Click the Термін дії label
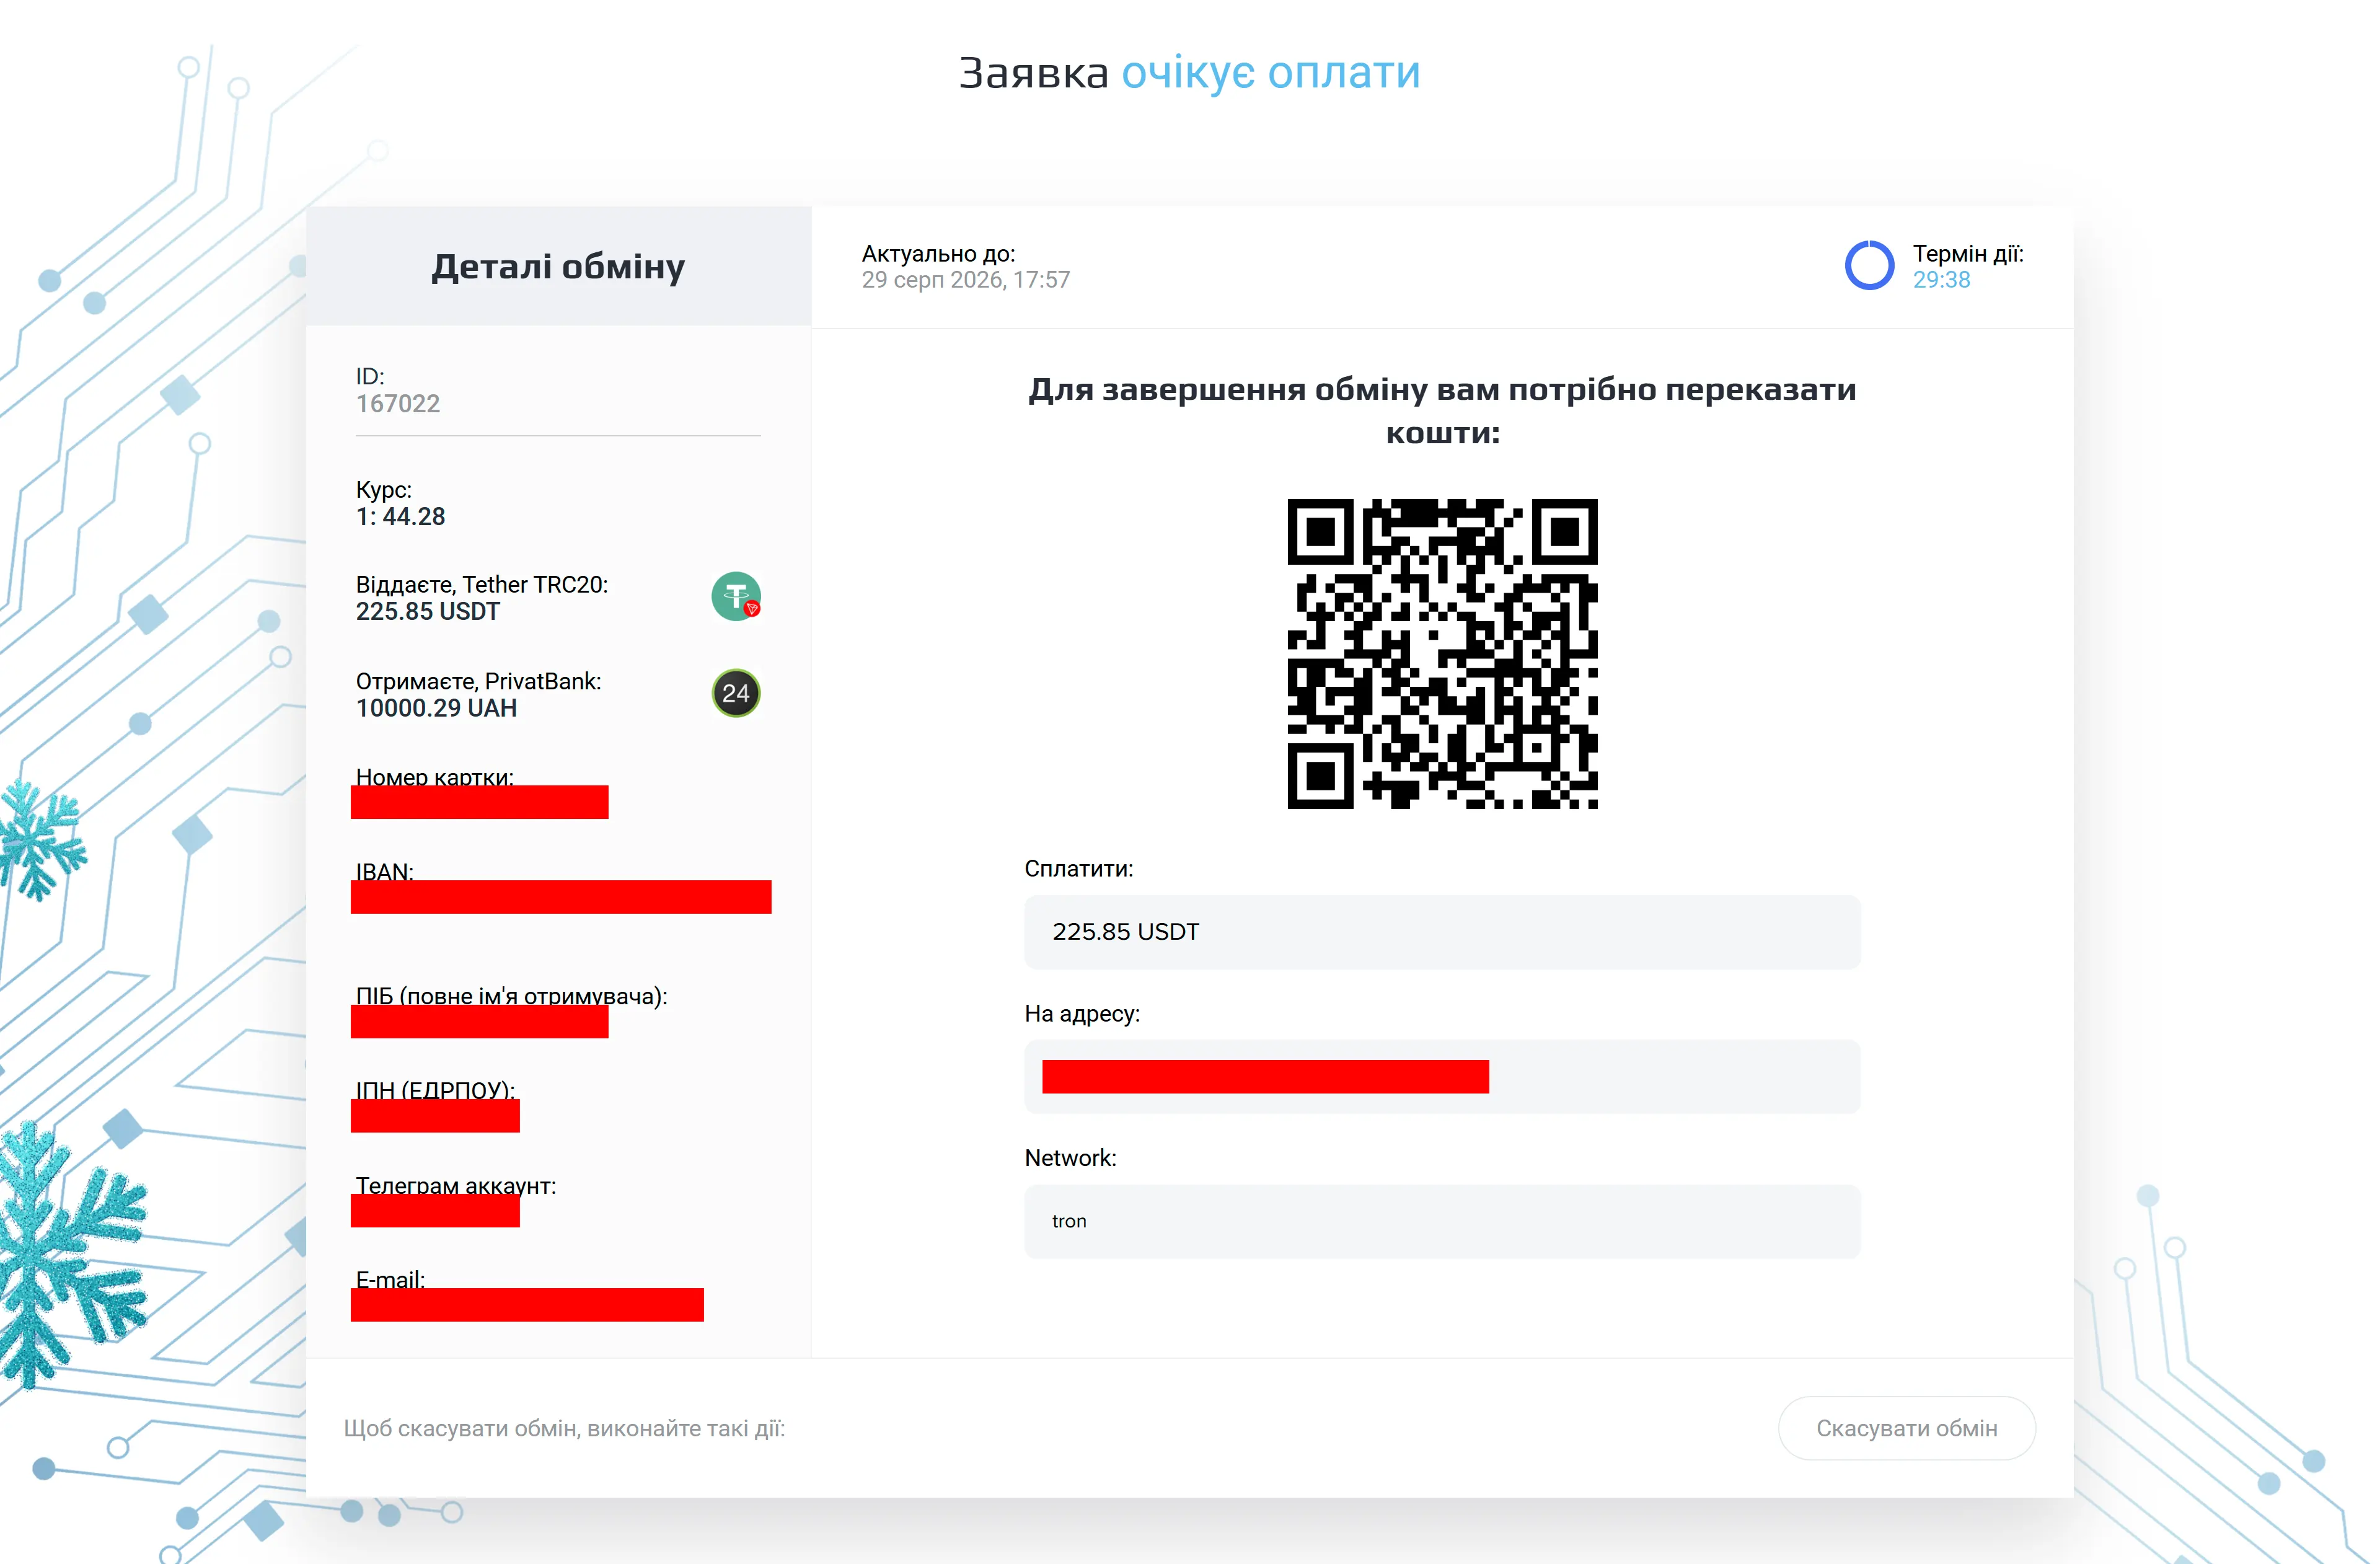Viewport: 2380px width, 1564px height. 1968,254
